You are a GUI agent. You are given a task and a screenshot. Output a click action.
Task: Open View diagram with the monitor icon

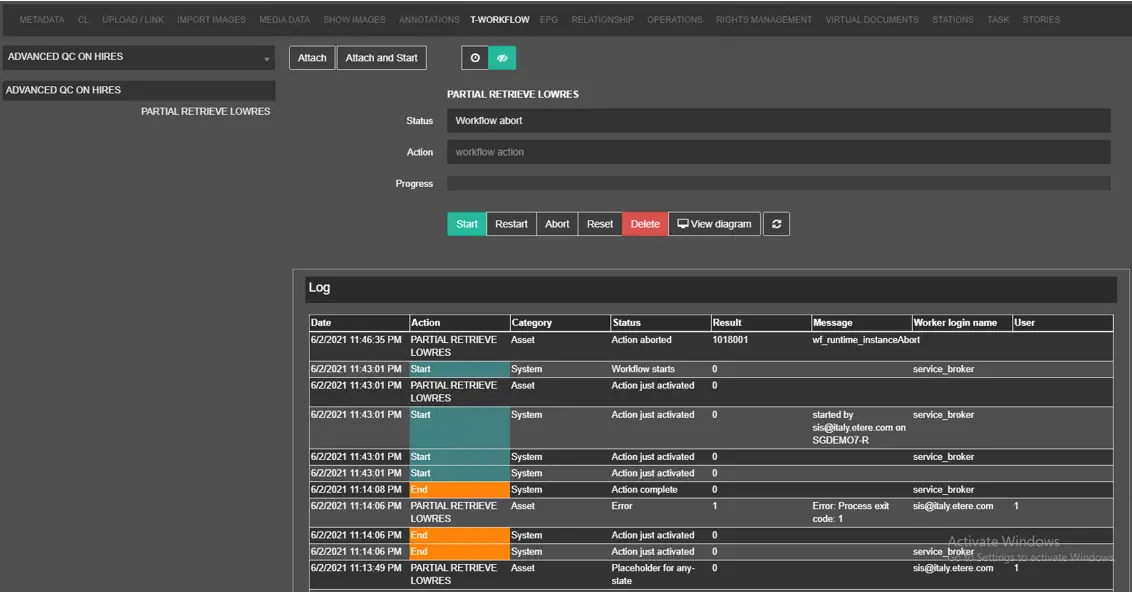[x=714, y=224]
